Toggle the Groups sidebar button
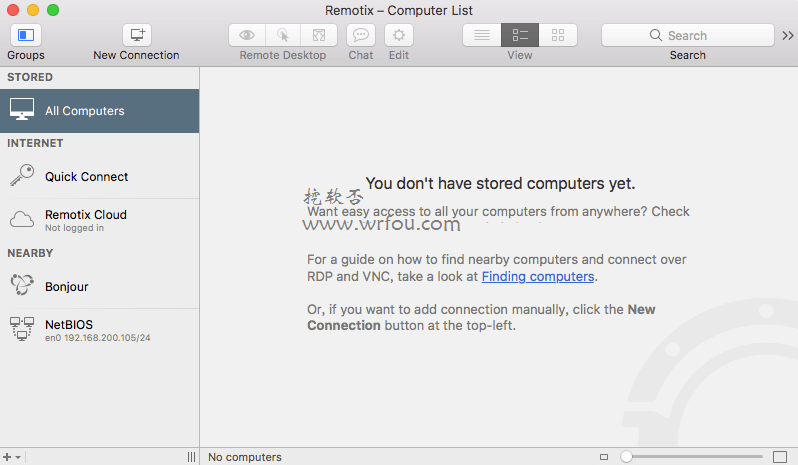 25,35
